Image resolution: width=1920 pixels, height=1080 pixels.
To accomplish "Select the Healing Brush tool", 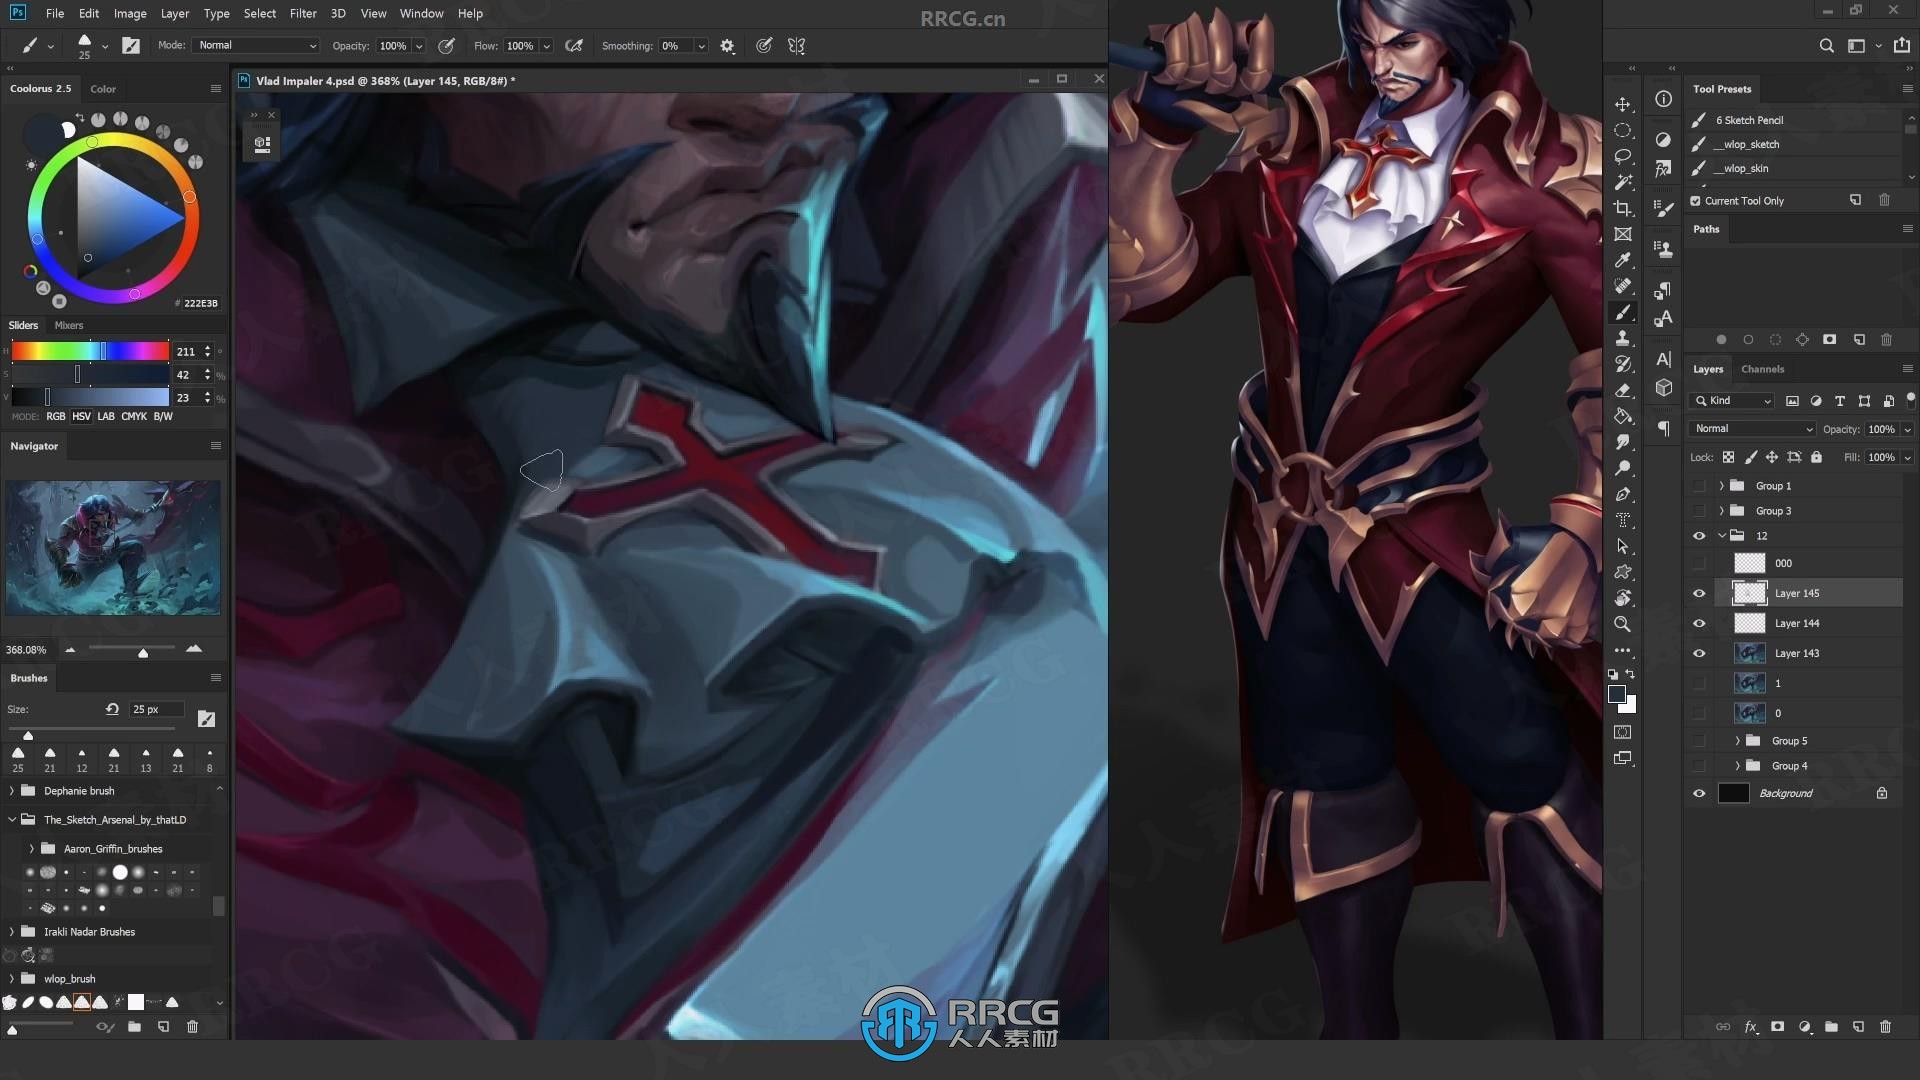I will pyautogui.click(x=1623, y=286).
